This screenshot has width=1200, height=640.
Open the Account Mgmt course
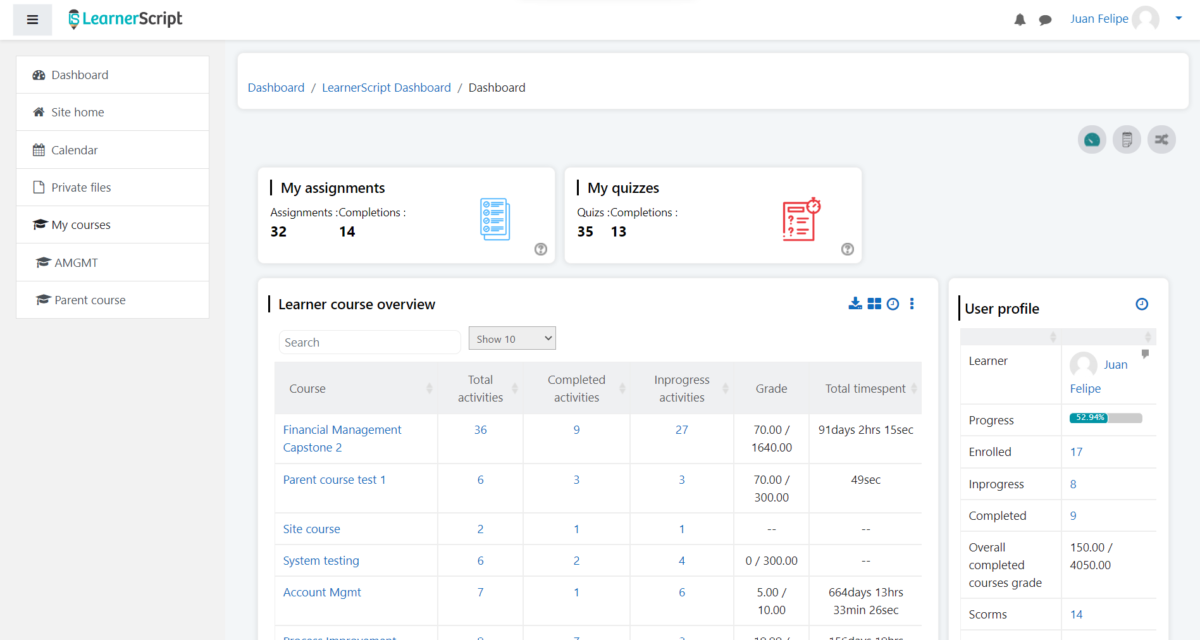coord(322,592)
